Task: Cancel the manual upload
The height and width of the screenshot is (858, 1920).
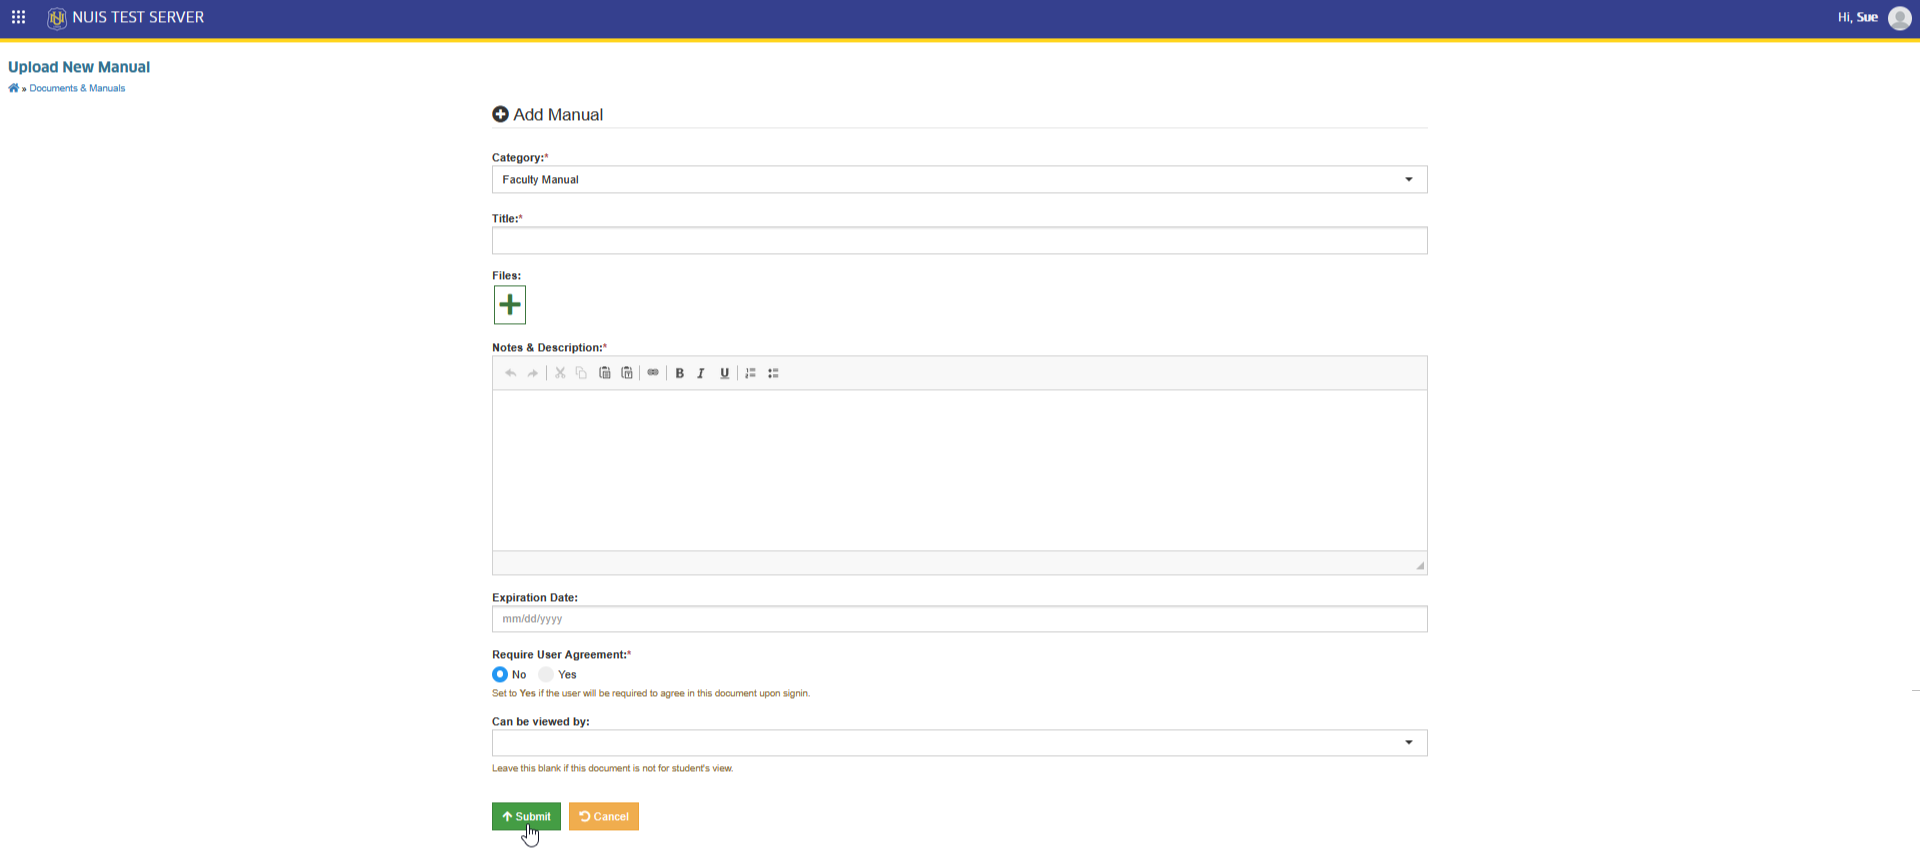Action: tap(604, 817)
